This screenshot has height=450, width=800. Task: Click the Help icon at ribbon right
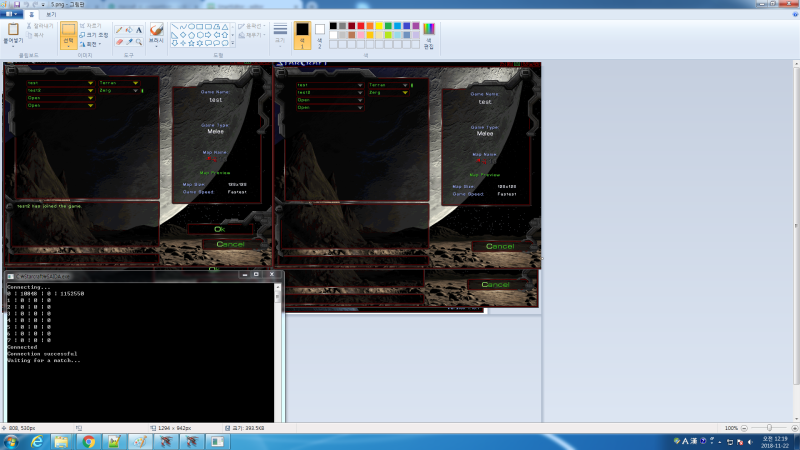795,14
